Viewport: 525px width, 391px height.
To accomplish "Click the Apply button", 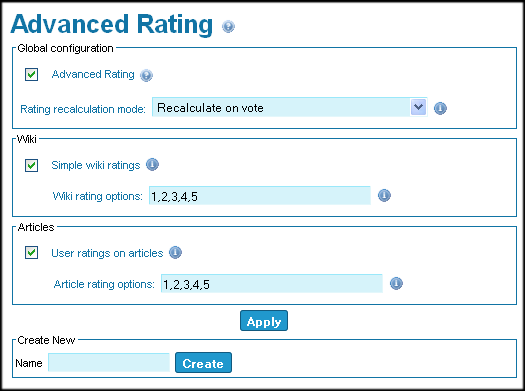I will coord(264,321).
